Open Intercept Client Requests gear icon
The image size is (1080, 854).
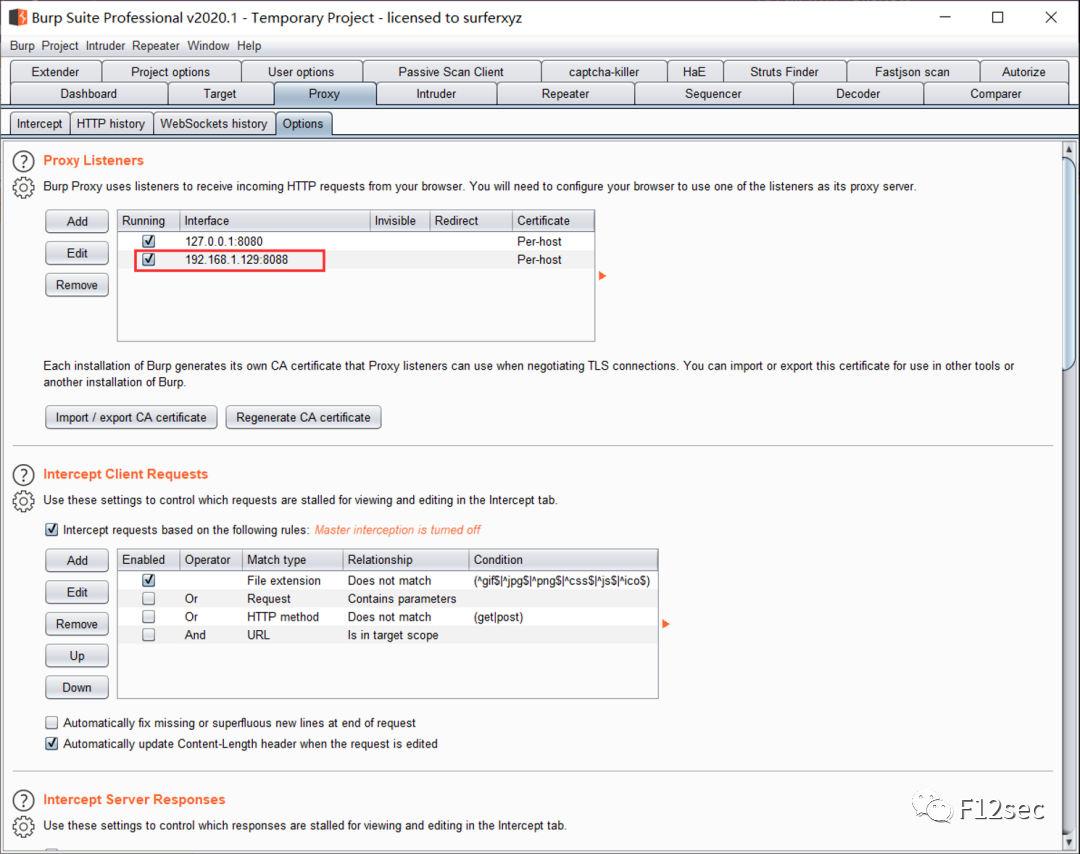(x=23, y=501)
